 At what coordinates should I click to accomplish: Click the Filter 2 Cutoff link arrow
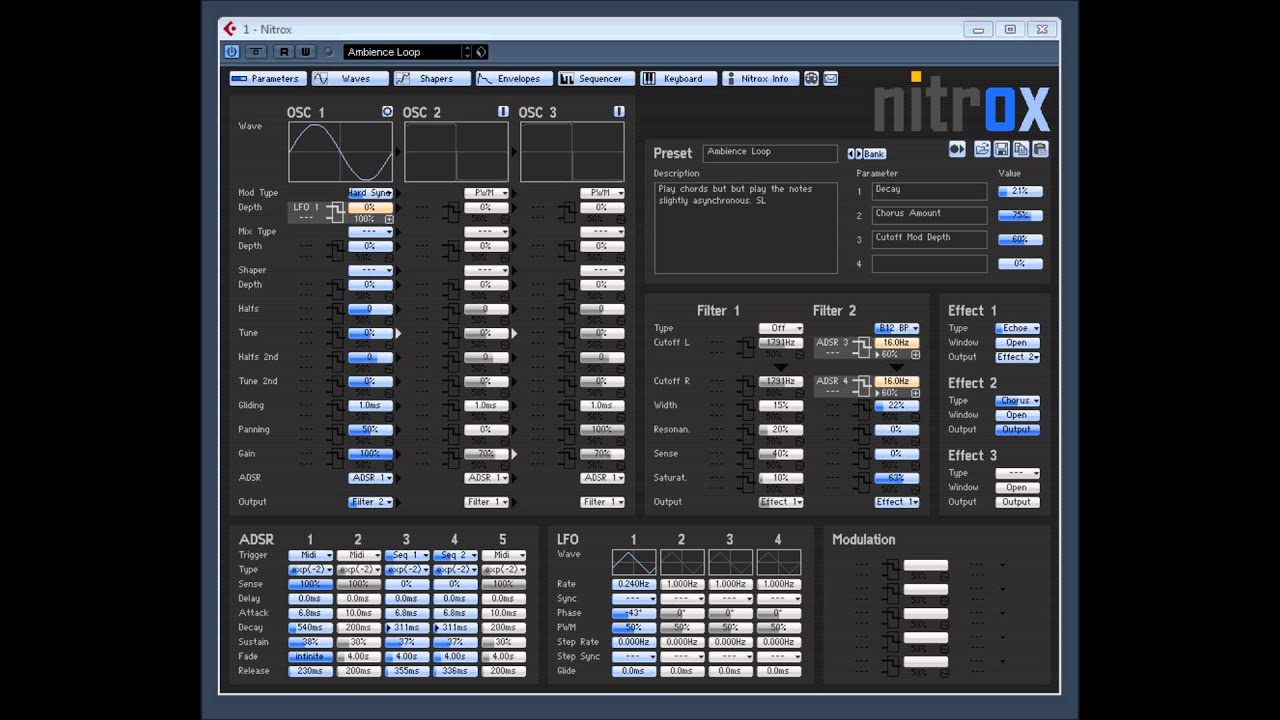coord(896,367)
